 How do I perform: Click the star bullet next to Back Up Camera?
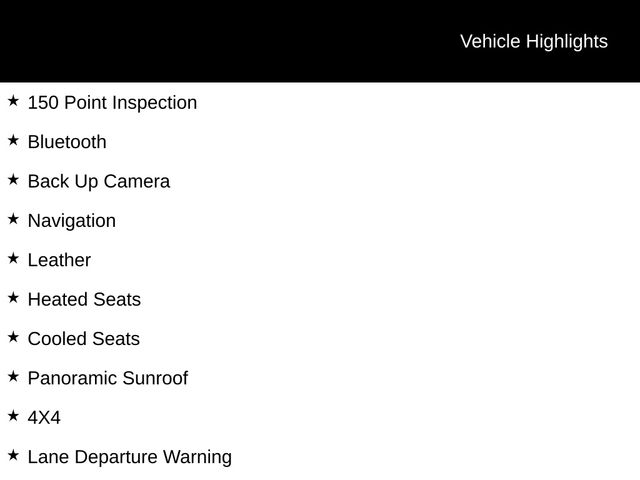click(13, 180)
